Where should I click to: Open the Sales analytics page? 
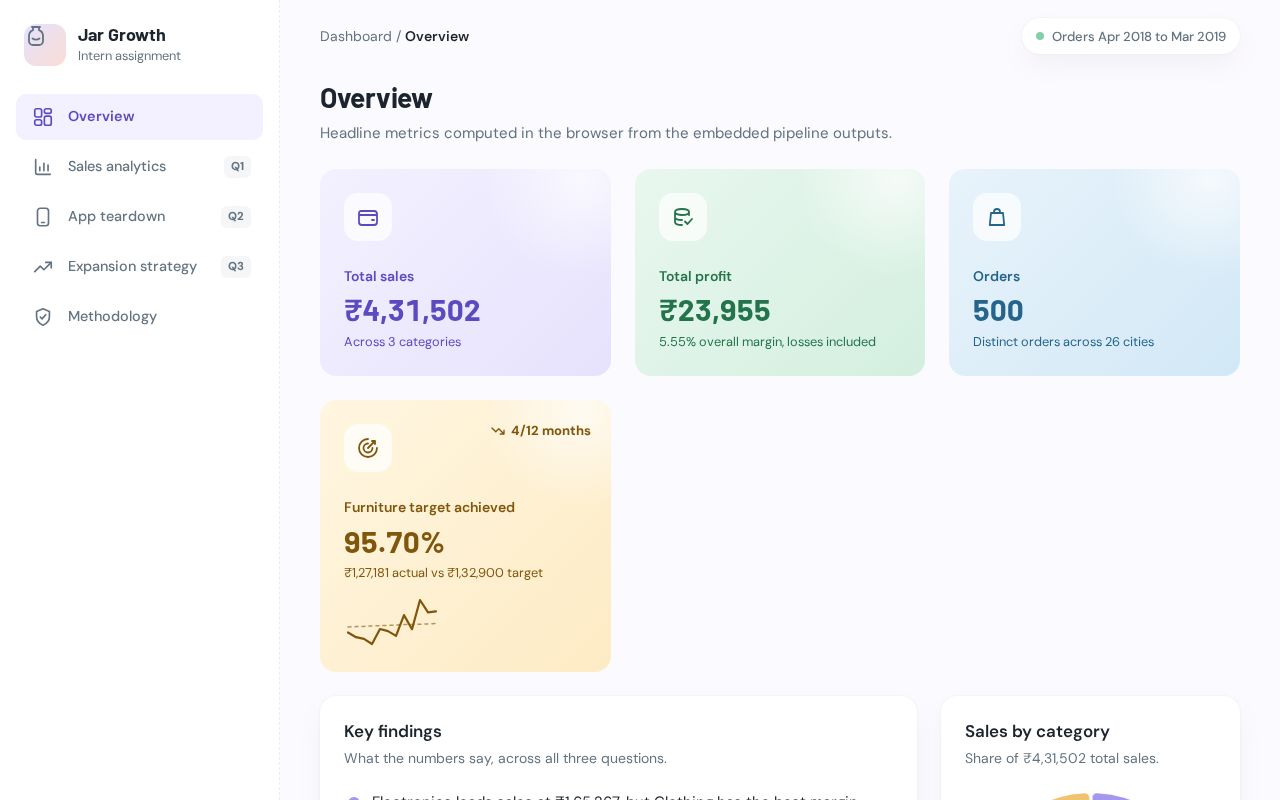point(139,167)
